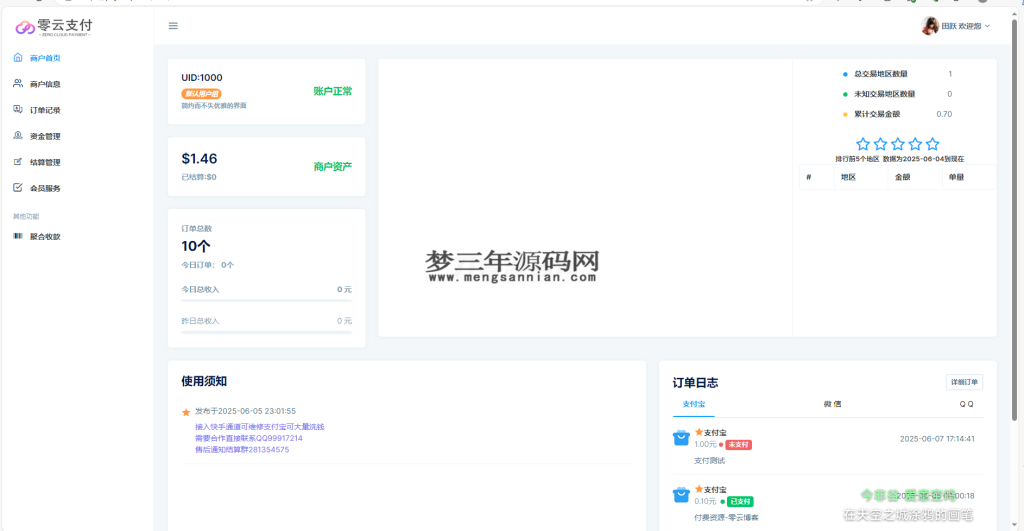Viewport: 1024px width, 531px height.
Task: Click the 10个 order total
Action: (x=196, y=246)
